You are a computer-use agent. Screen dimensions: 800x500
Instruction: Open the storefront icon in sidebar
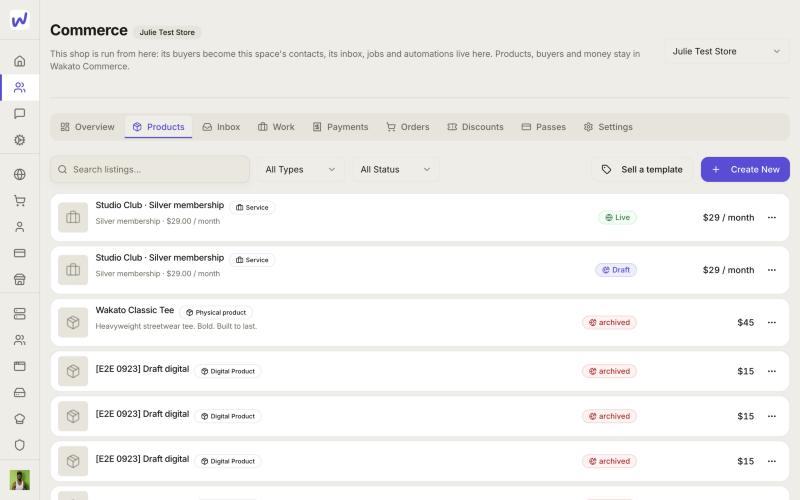[x=19, y=279]
